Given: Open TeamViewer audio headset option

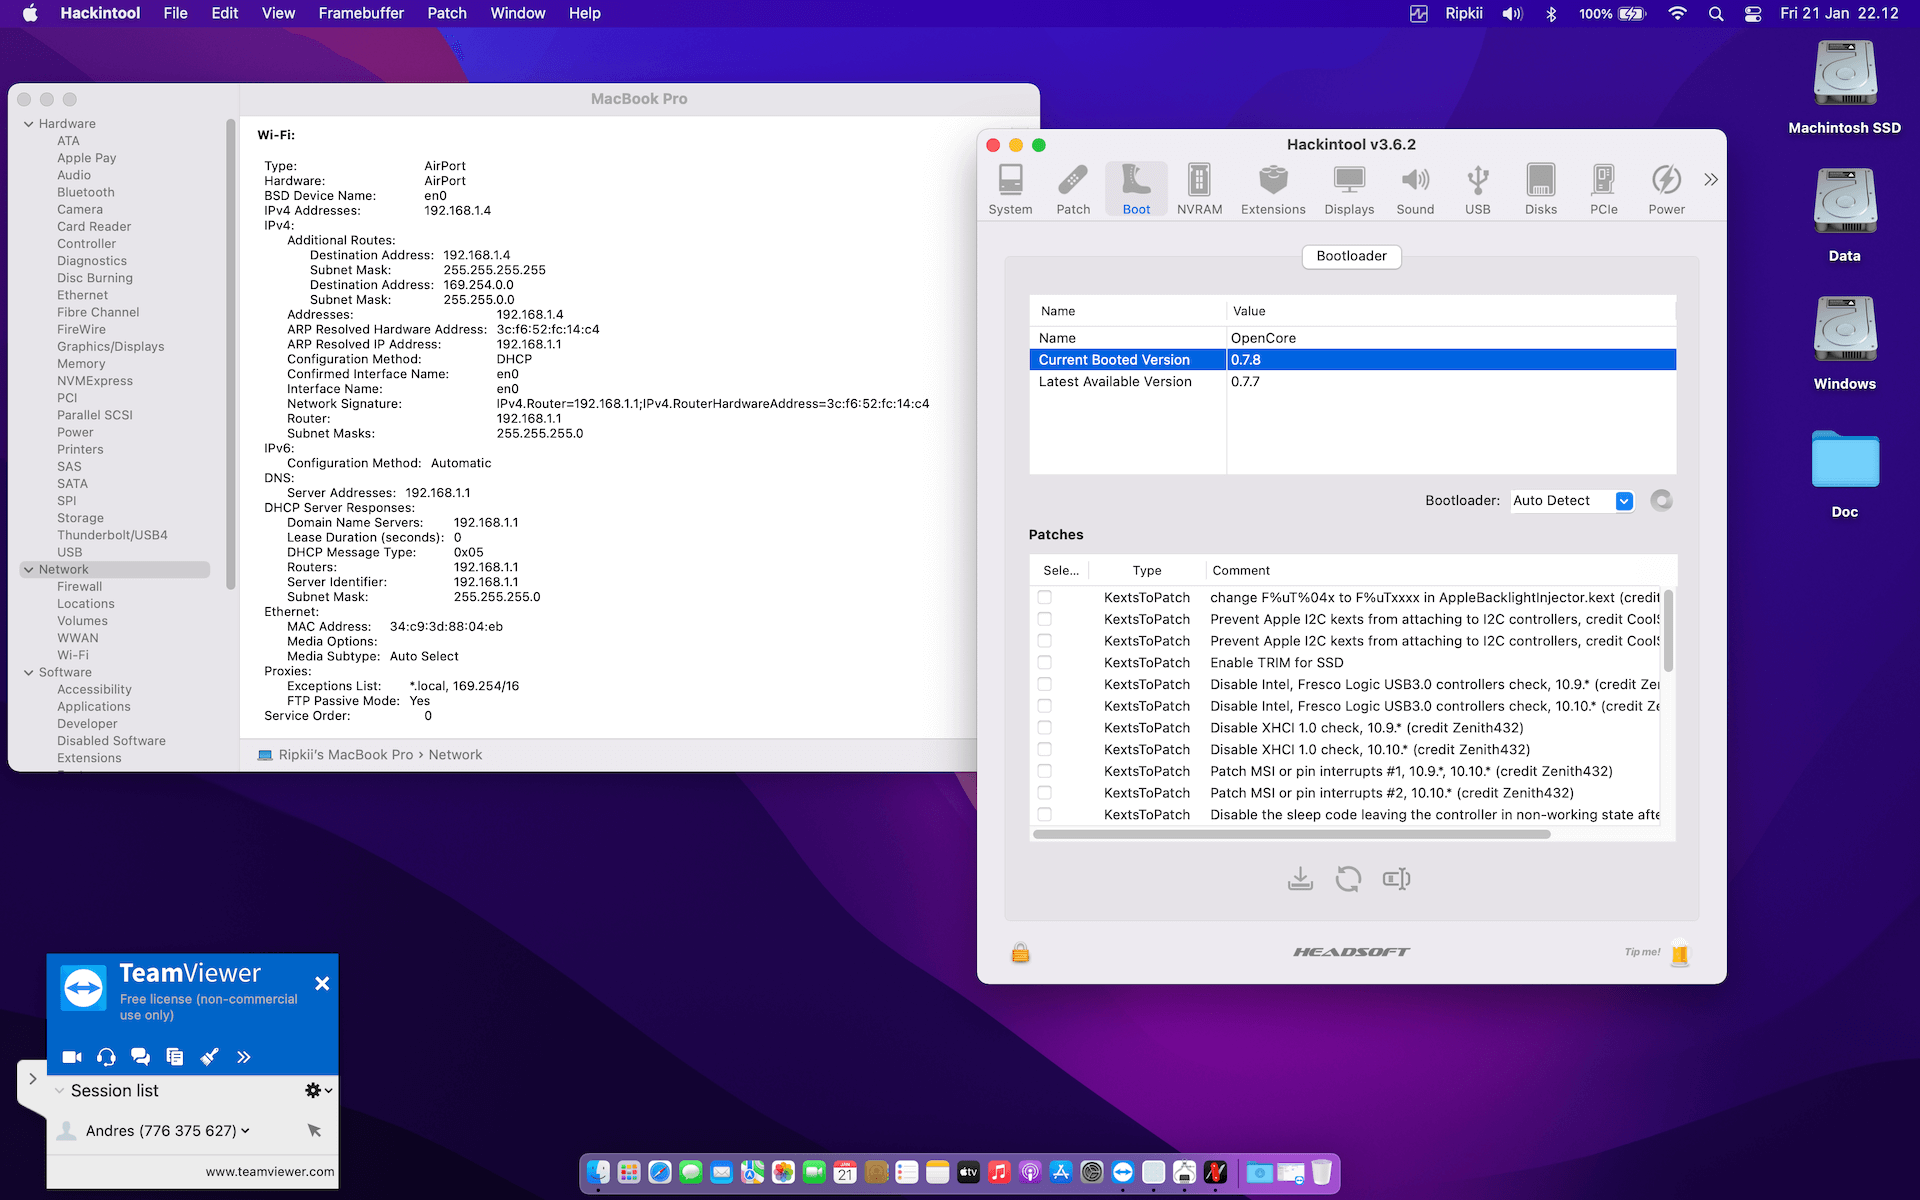Looking at the screenshot, I should [106, 1057].
